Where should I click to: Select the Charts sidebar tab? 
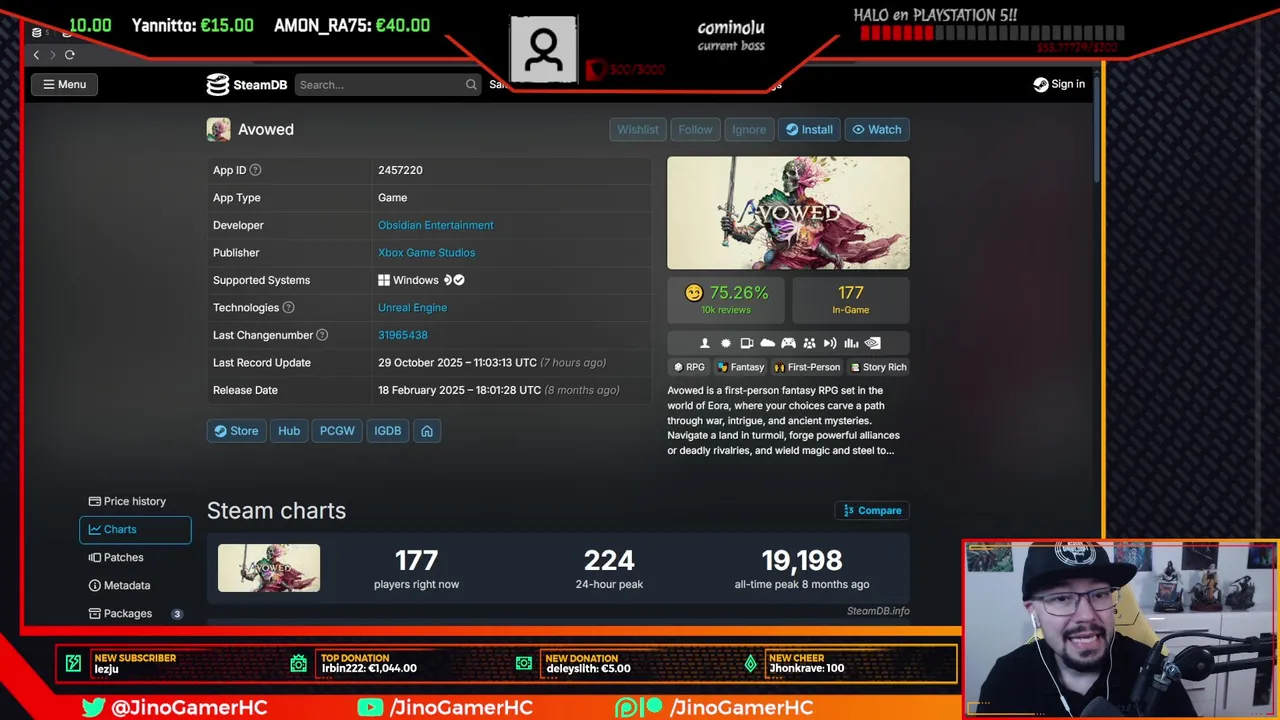[x=135, y=530]
